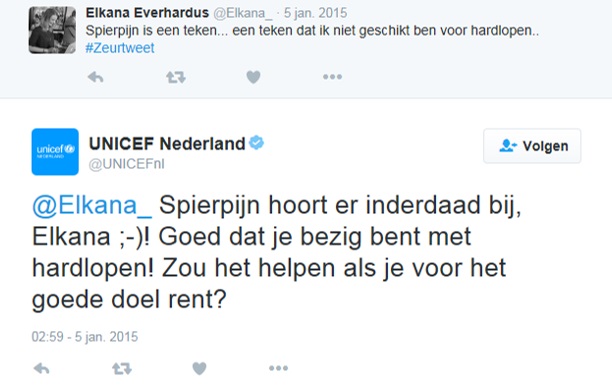Open more options on UNICEF tweet
Viewport: 612px width, 392px height.
point(279,368)
